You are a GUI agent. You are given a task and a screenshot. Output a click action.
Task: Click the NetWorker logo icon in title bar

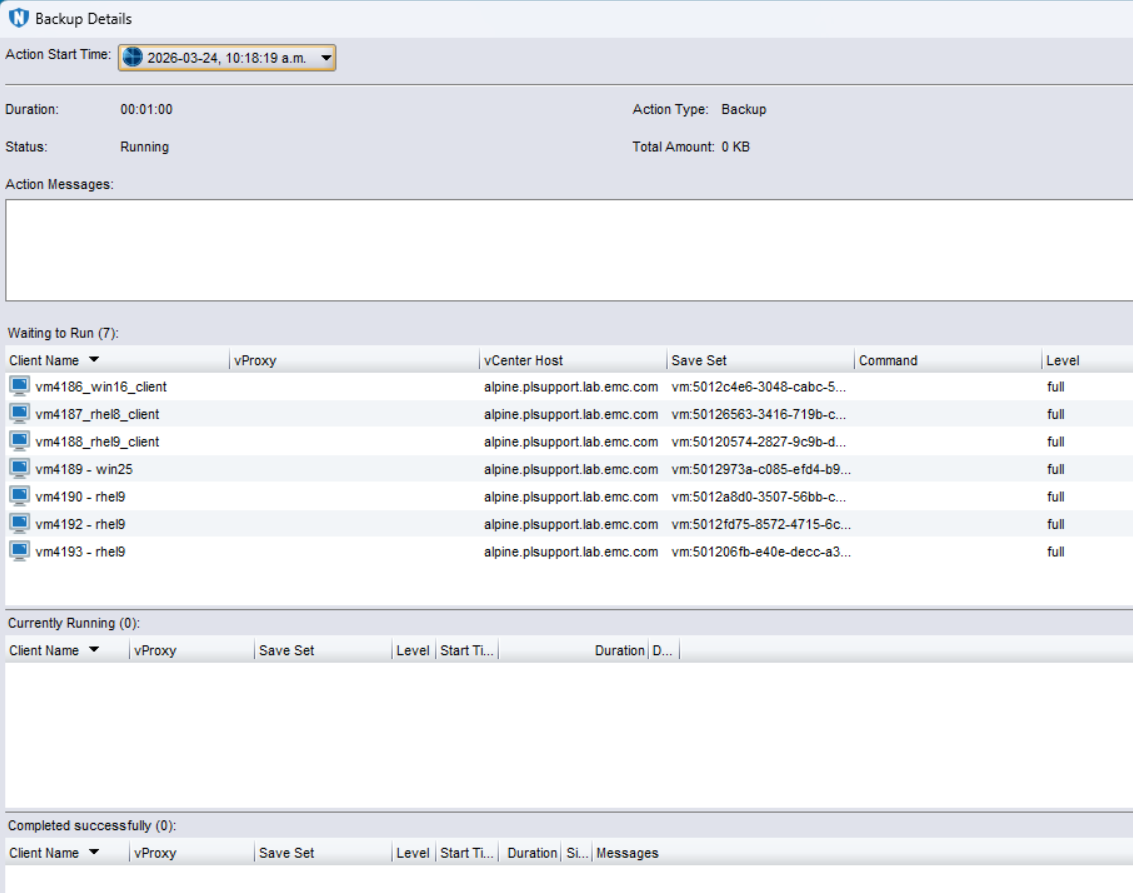(18, 18)
